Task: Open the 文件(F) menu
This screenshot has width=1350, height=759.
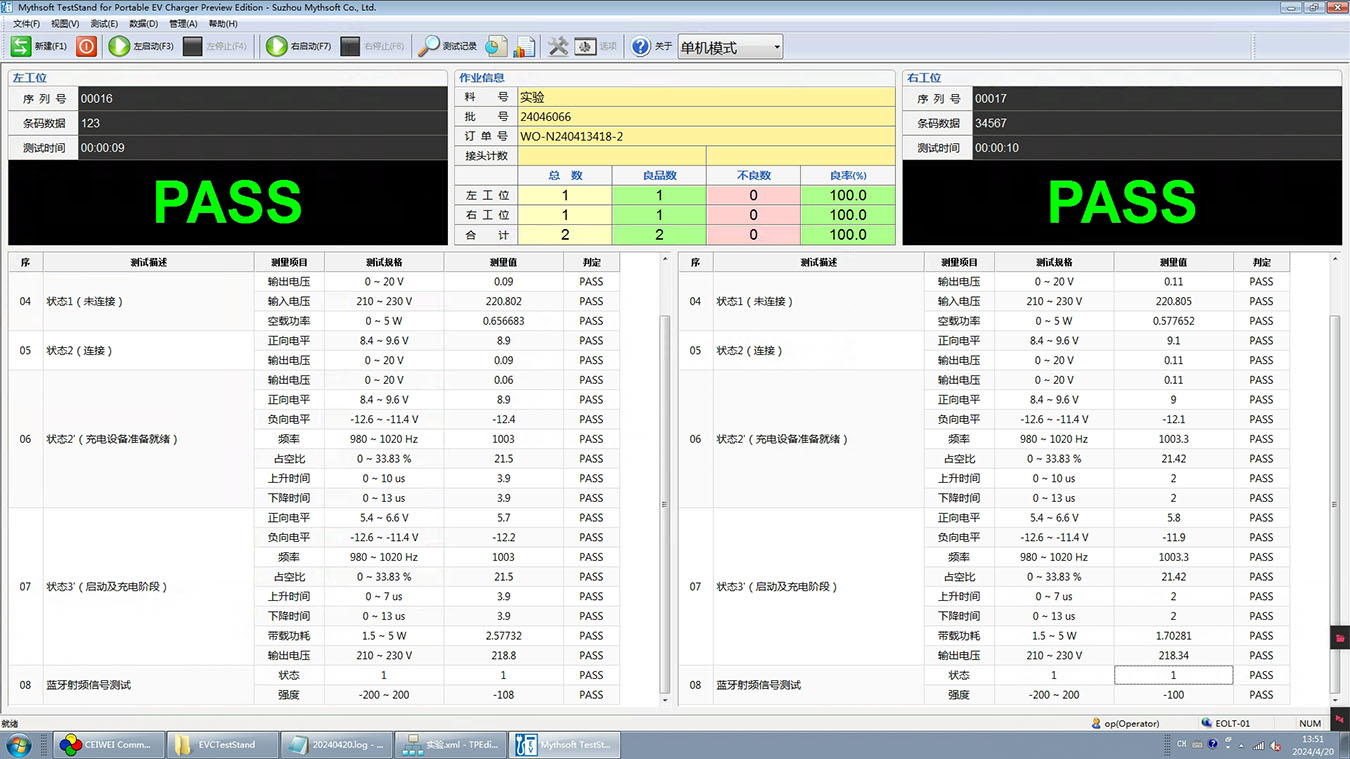Action: pyautogui.click(x=26, y=24)
